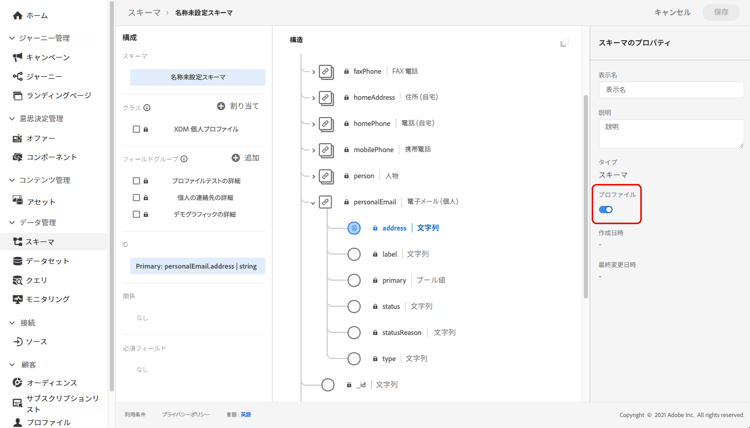The height and width of the screenshot is (428, 750).
Task: Expand the homePhone tree node
Action: 313,124
